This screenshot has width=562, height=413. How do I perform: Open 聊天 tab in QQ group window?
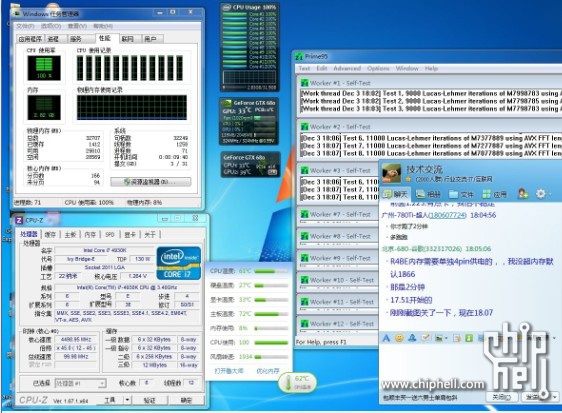(x=395, y=194)
